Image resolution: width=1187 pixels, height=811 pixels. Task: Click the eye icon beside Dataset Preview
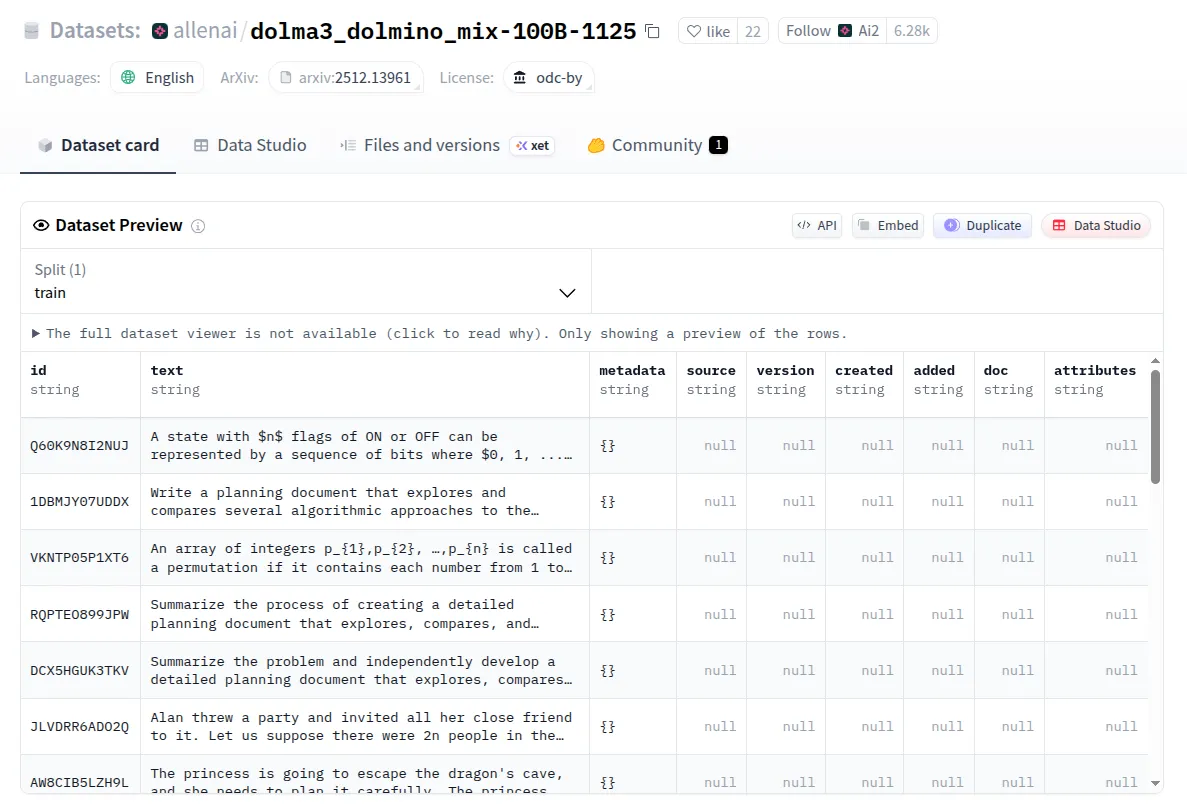pos(41,225)
